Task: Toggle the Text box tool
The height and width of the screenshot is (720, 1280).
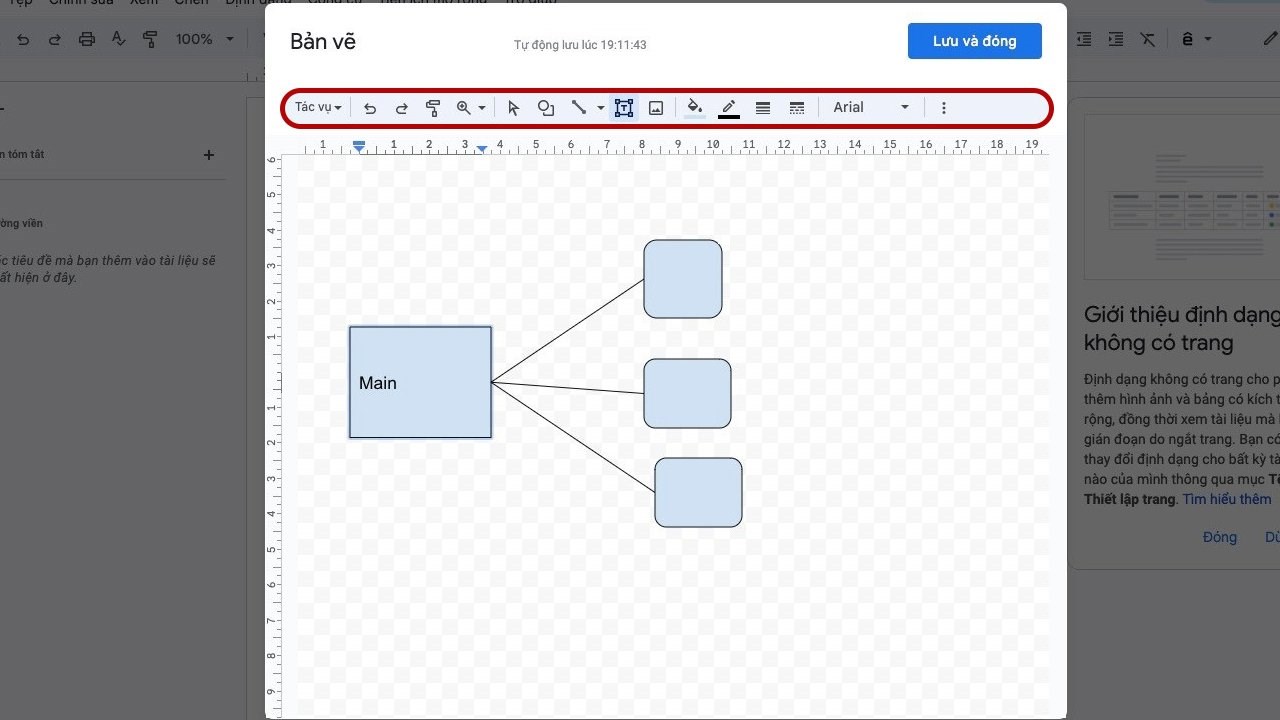Action: (x=624, y=108)
